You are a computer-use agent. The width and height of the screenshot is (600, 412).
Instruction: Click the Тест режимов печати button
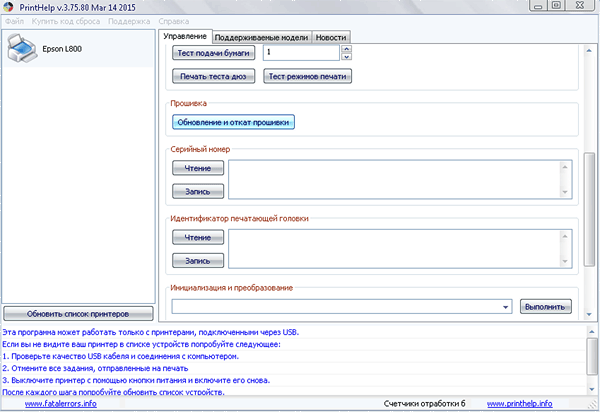[x=307, y=76]
